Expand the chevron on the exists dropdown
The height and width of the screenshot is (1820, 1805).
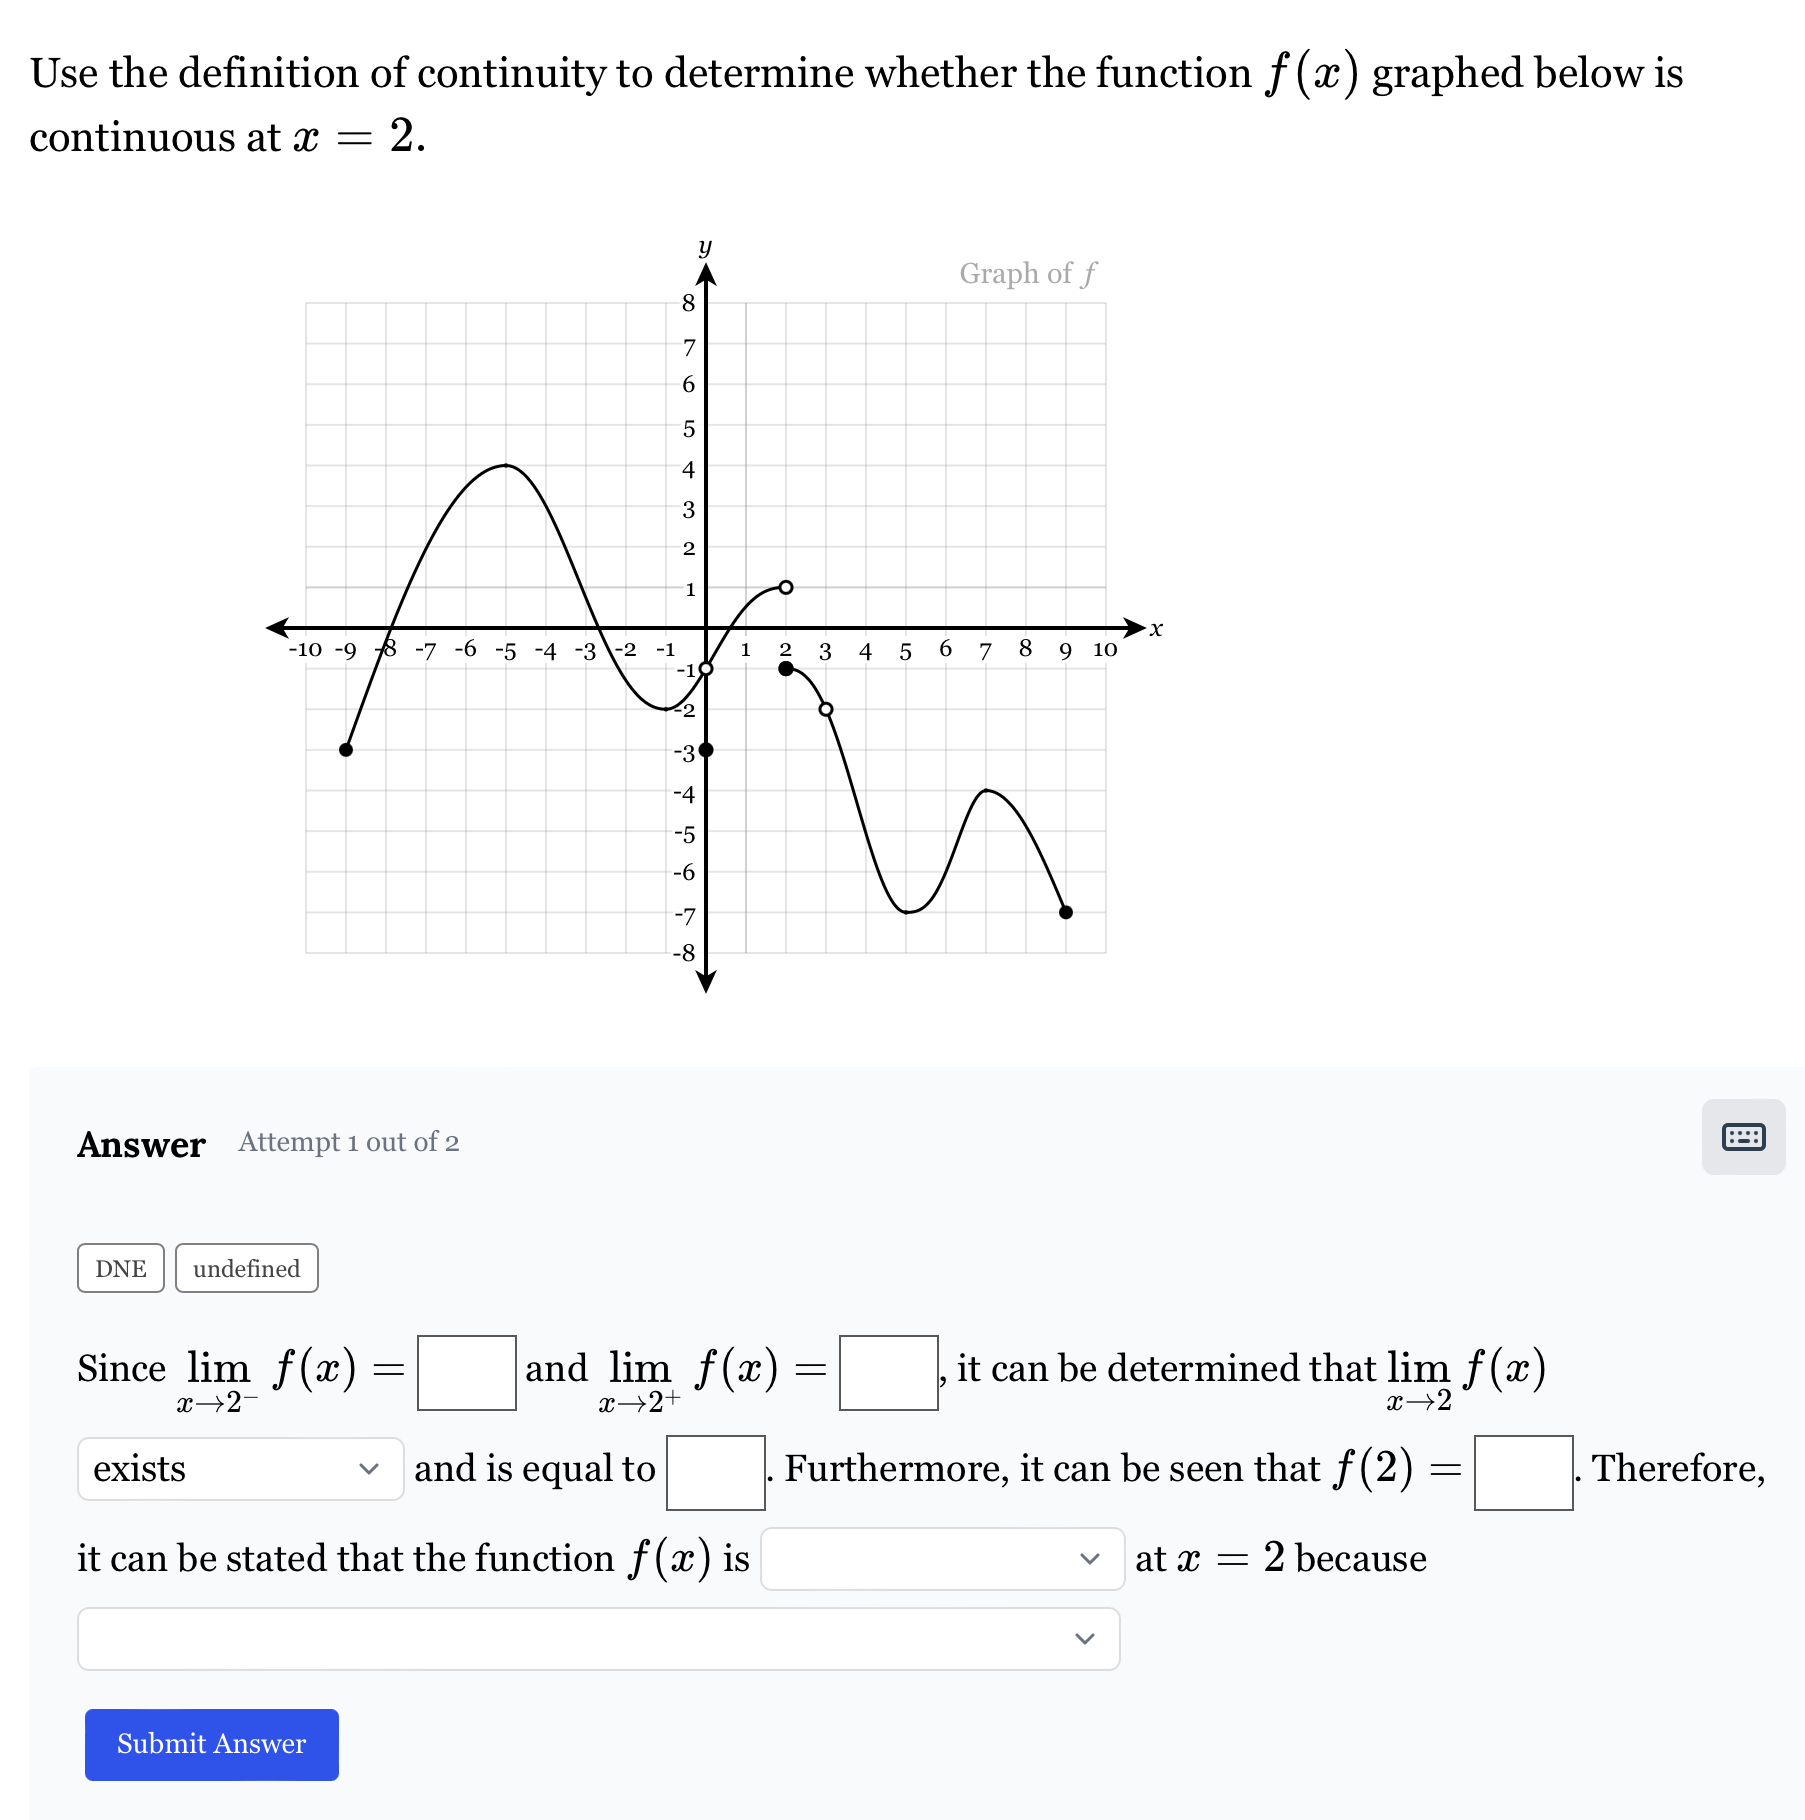371,1470
